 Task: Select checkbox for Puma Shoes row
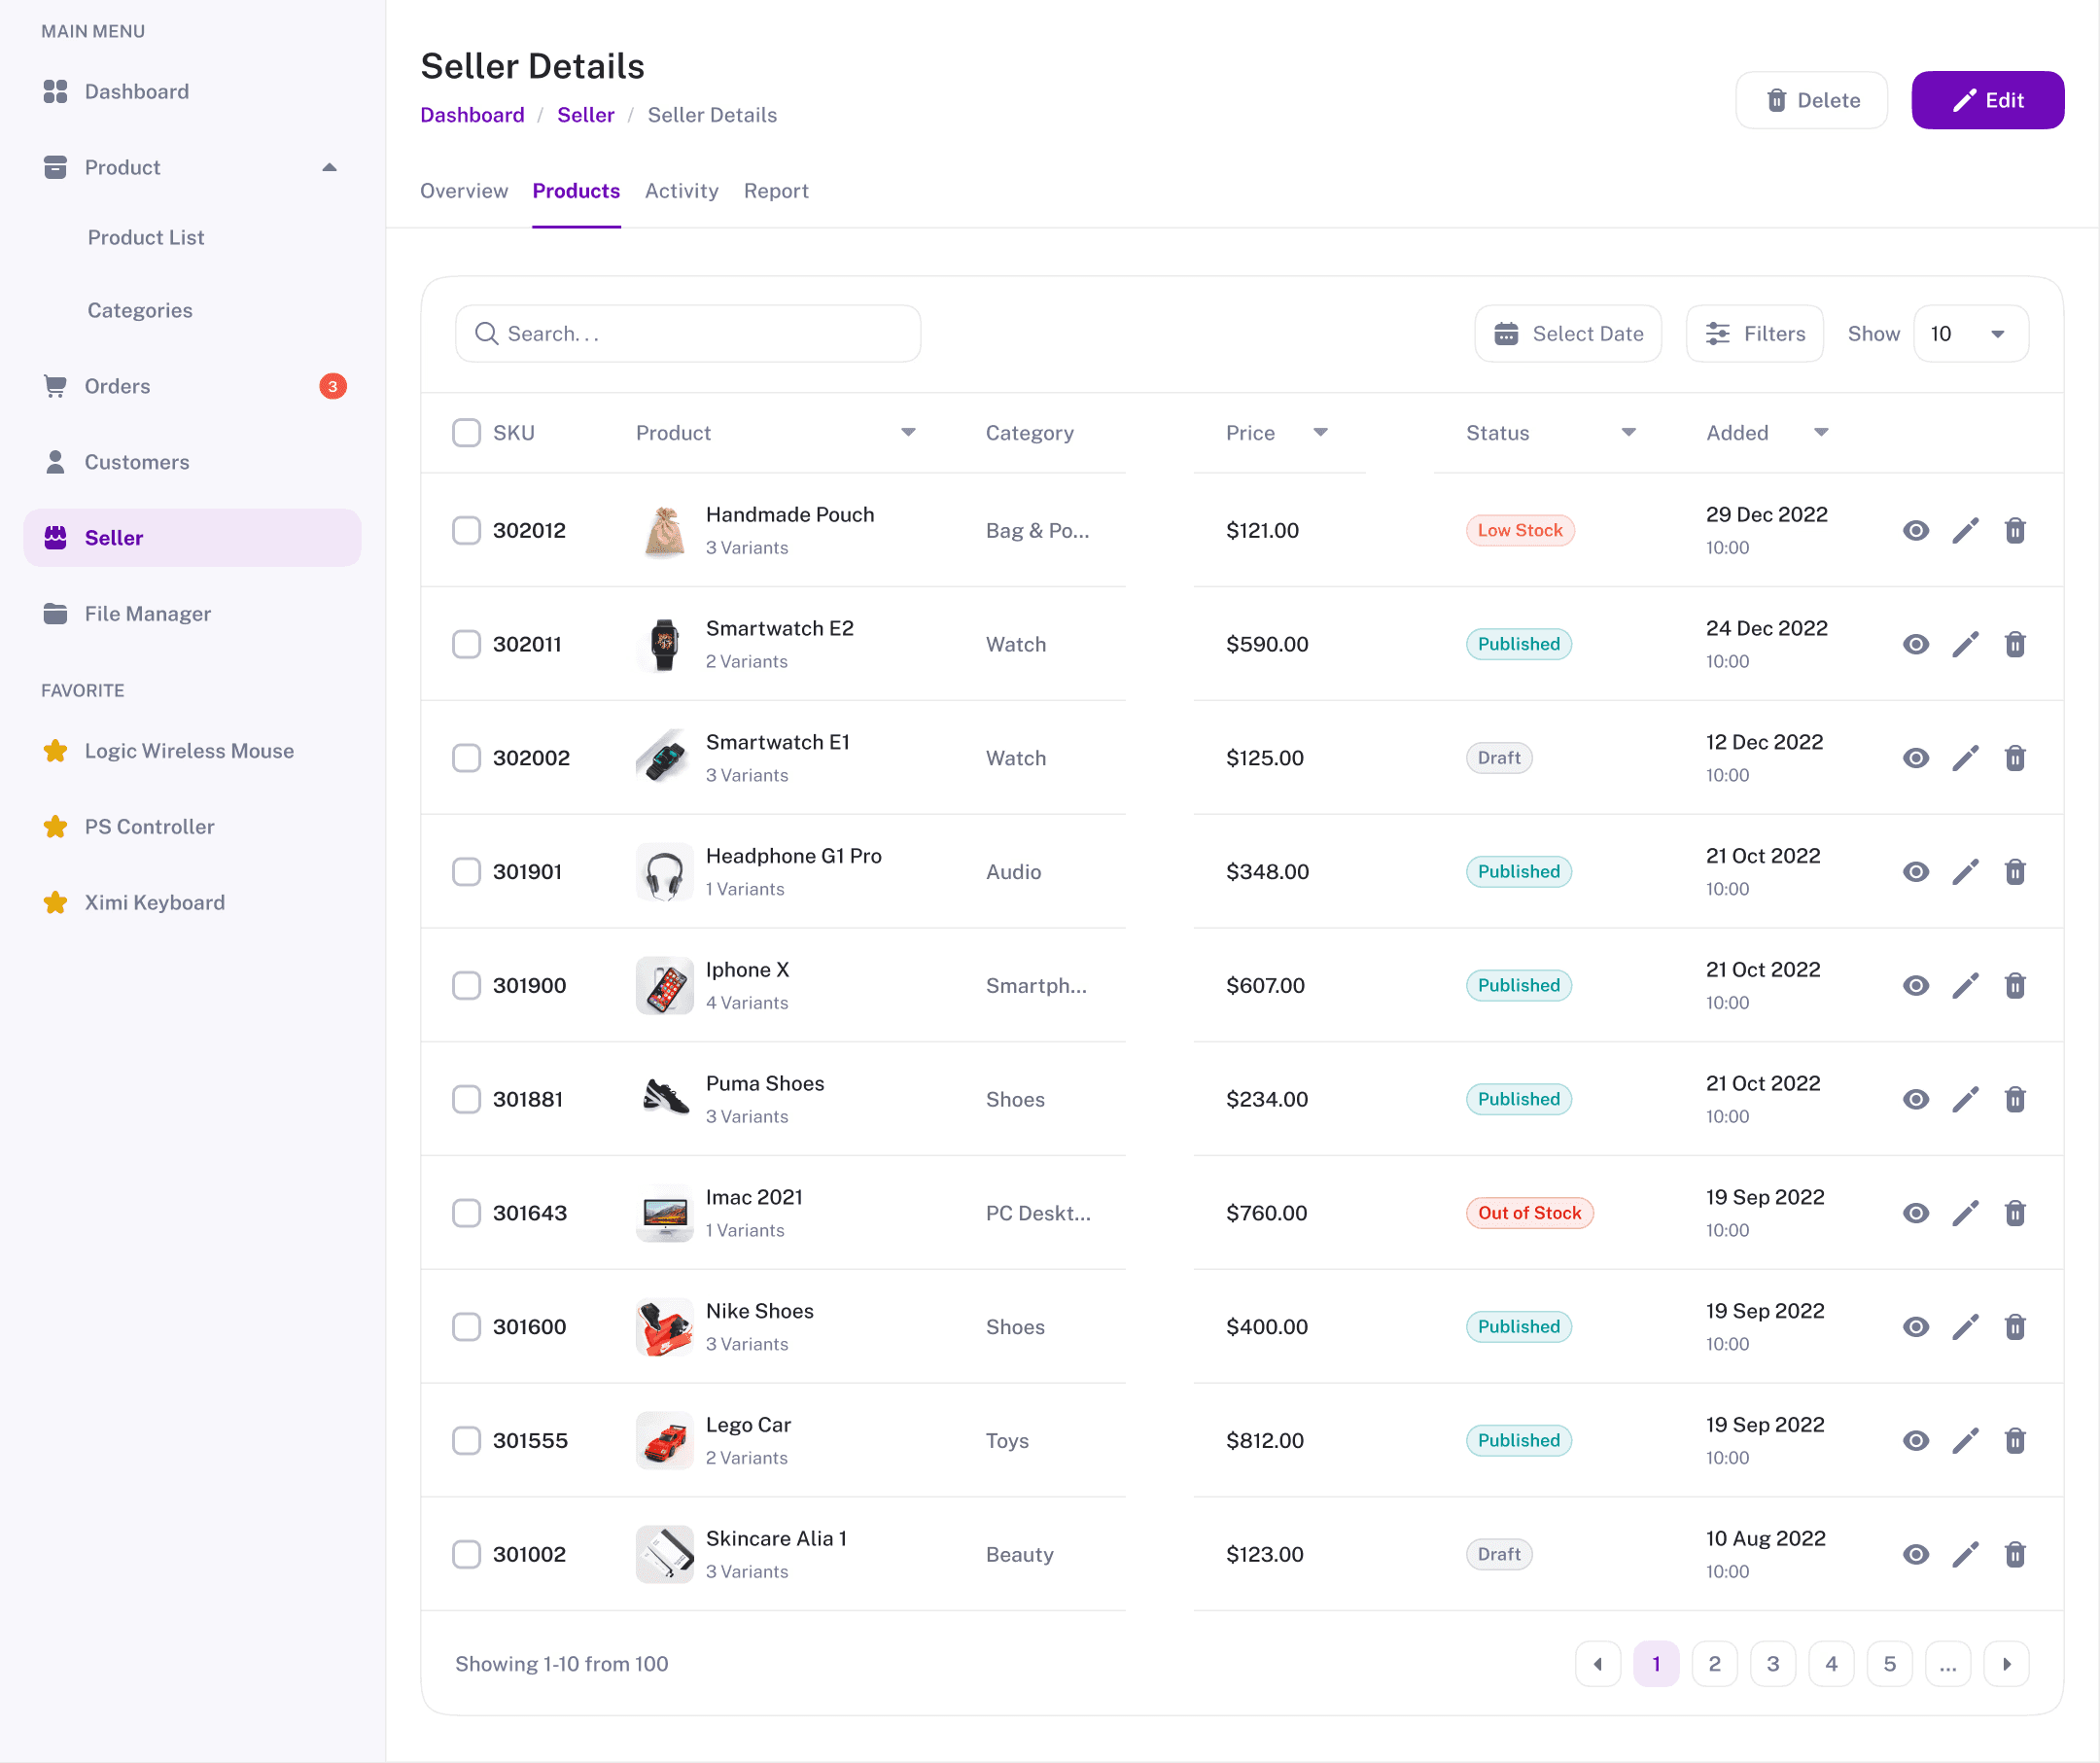coord(466,1099)
